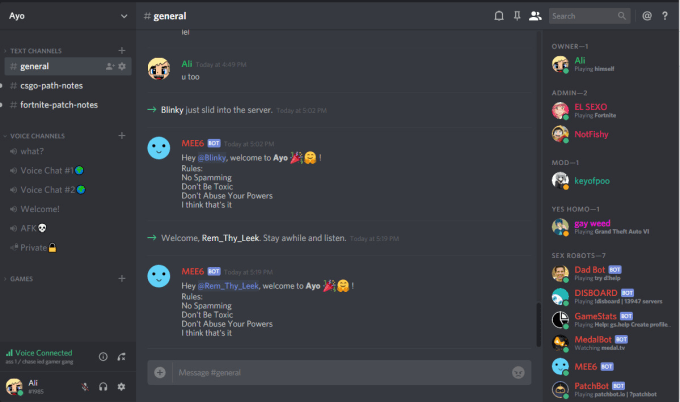The height and width of the screenshot is (402, 680).
Task: Show pinned messages with pin icon
Action: (x=517, y=16)
